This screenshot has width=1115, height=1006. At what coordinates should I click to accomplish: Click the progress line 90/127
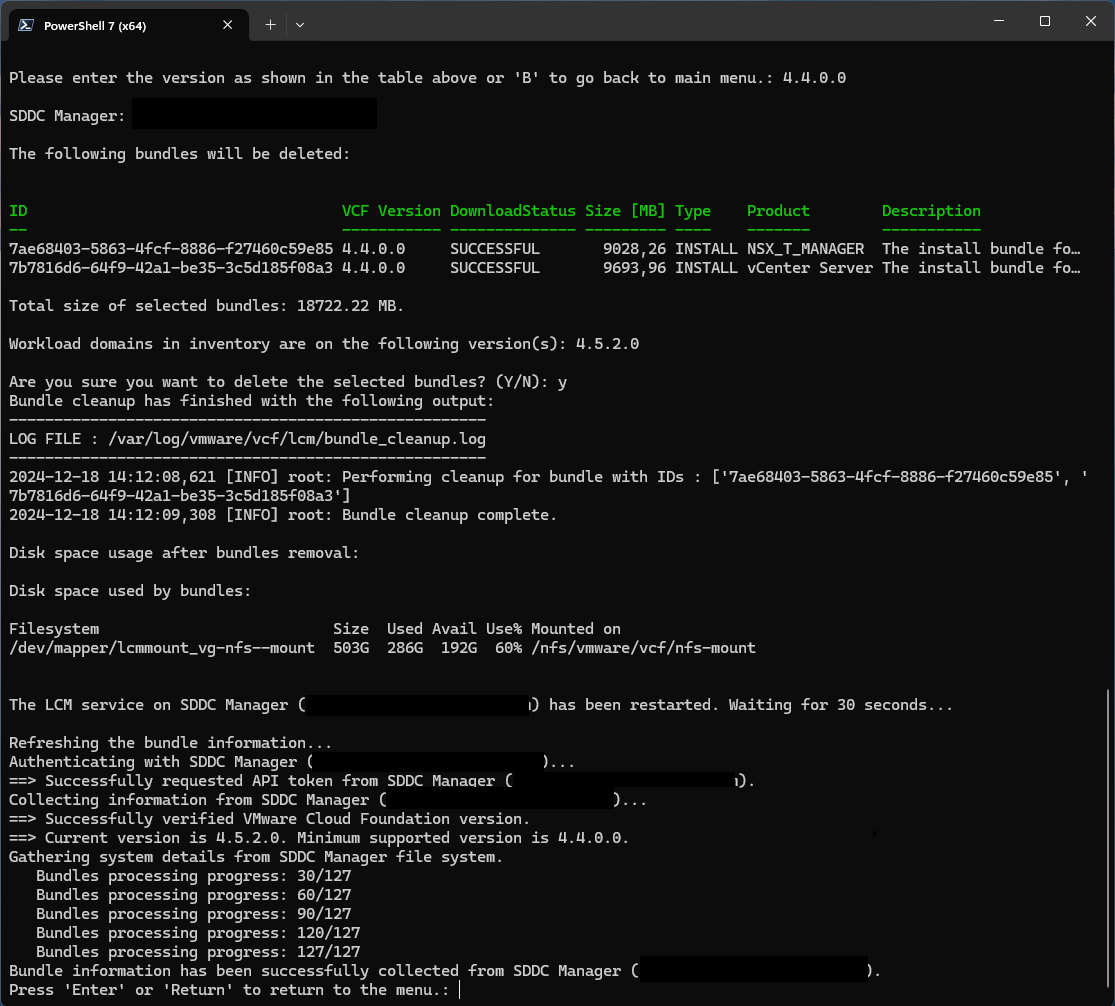click(193, 914)
